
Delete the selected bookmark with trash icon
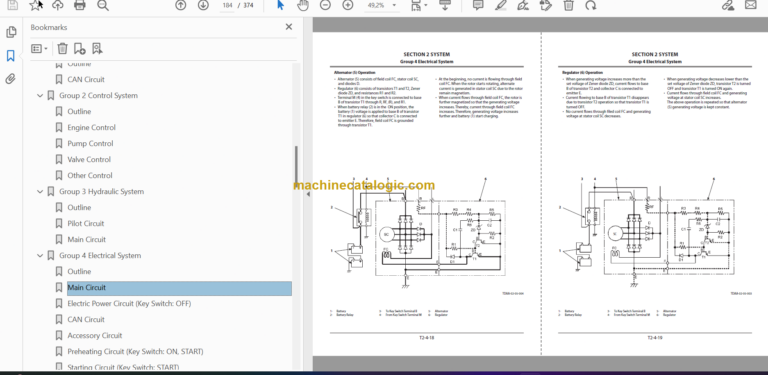[x=62, y=48]
